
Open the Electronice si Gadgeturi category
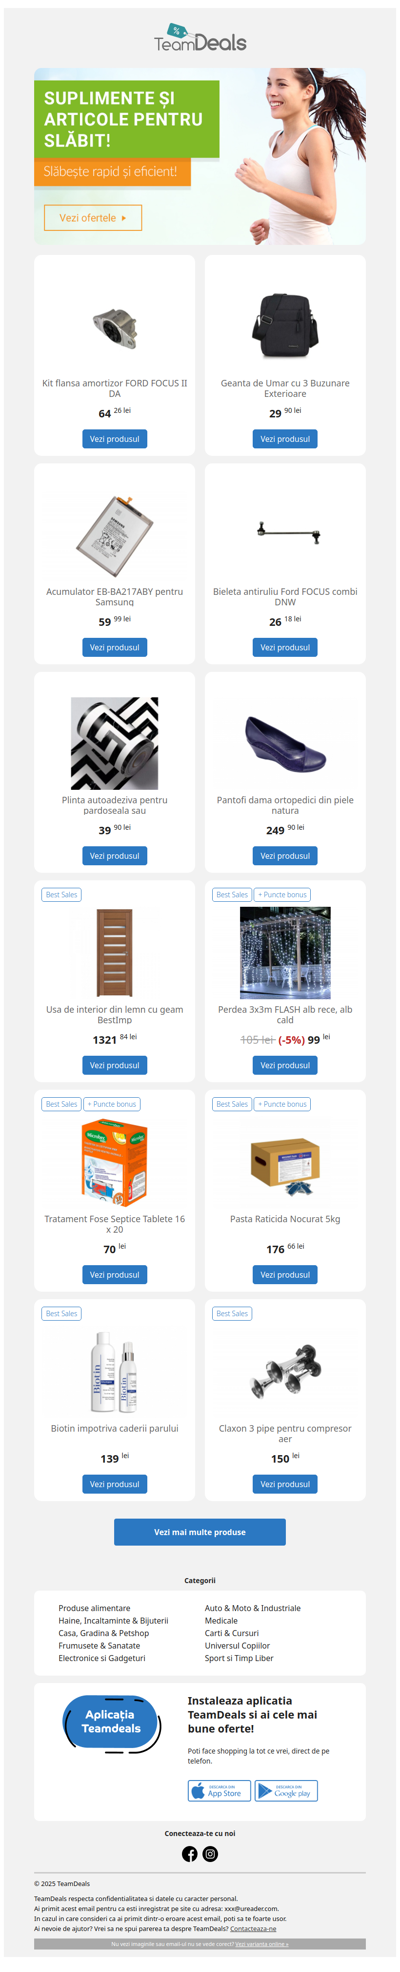point(102,1657)
